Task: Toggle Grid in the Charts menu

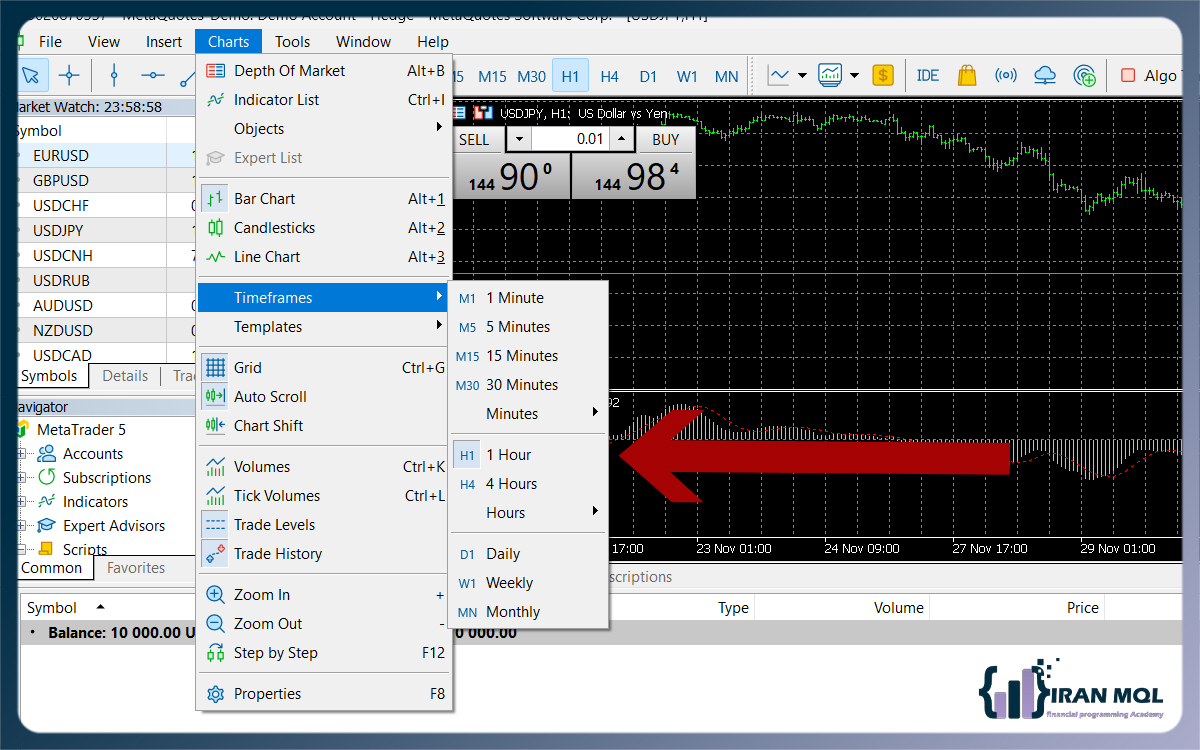Action: (324, 368)
